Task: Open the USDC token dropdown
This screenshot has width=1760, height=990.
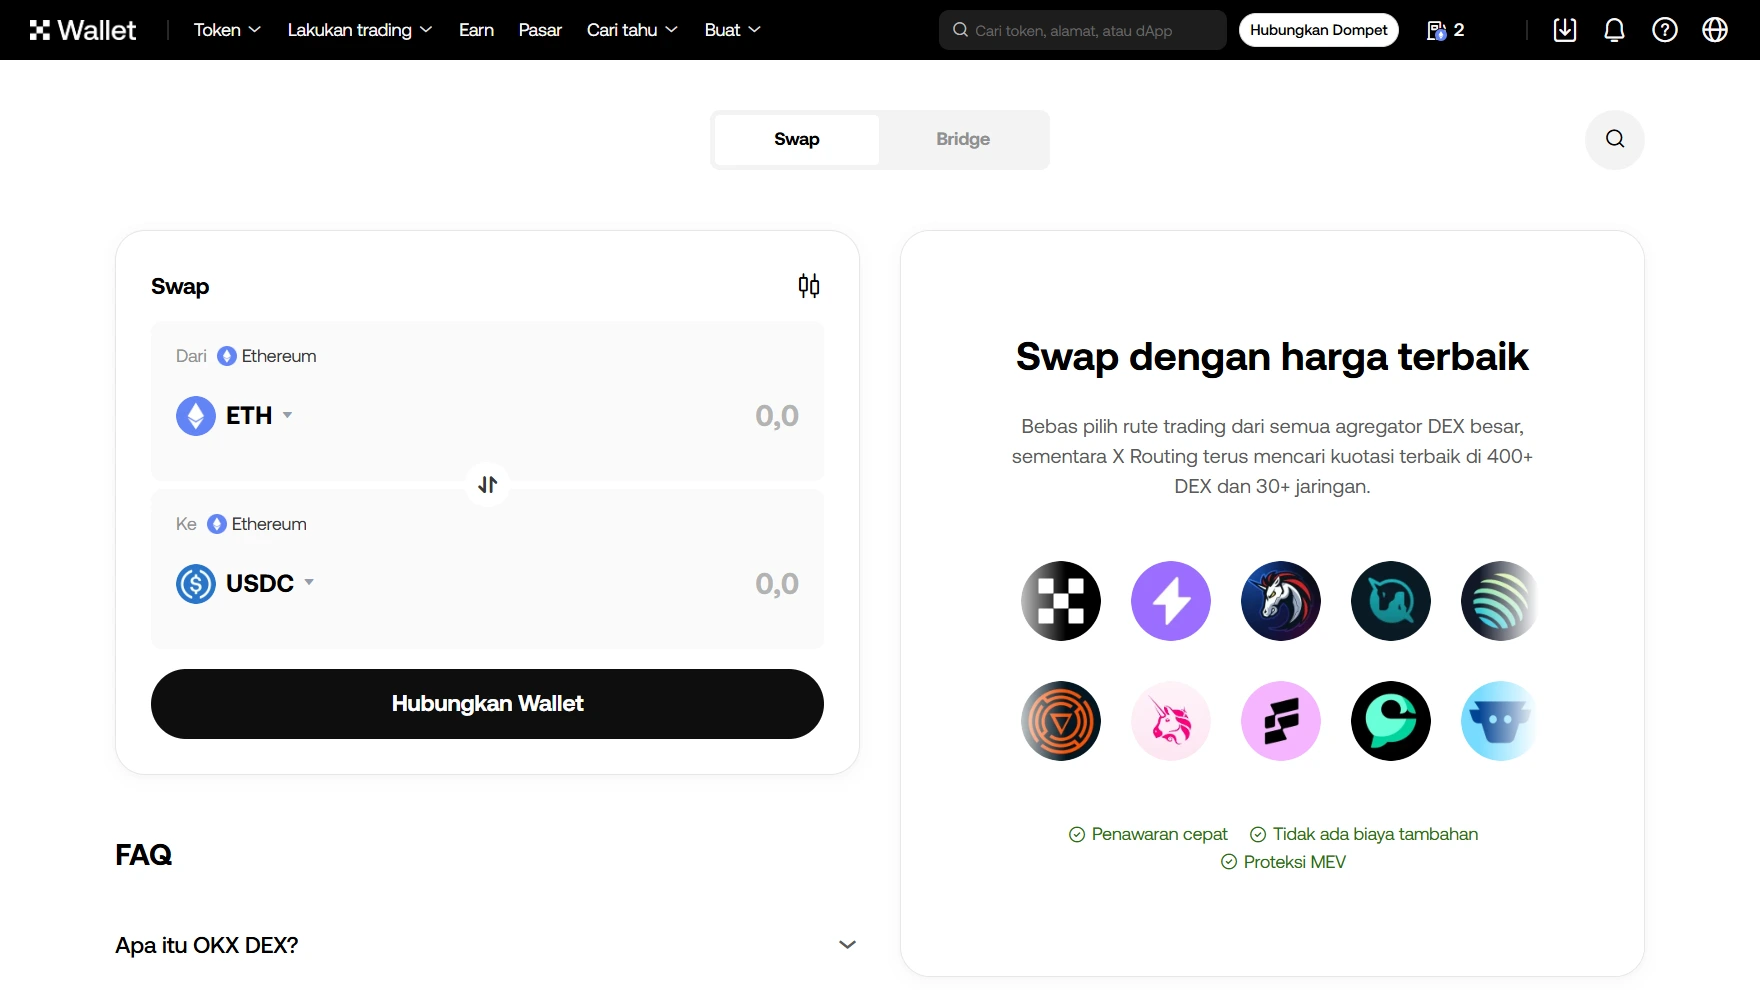Action: 309,582
